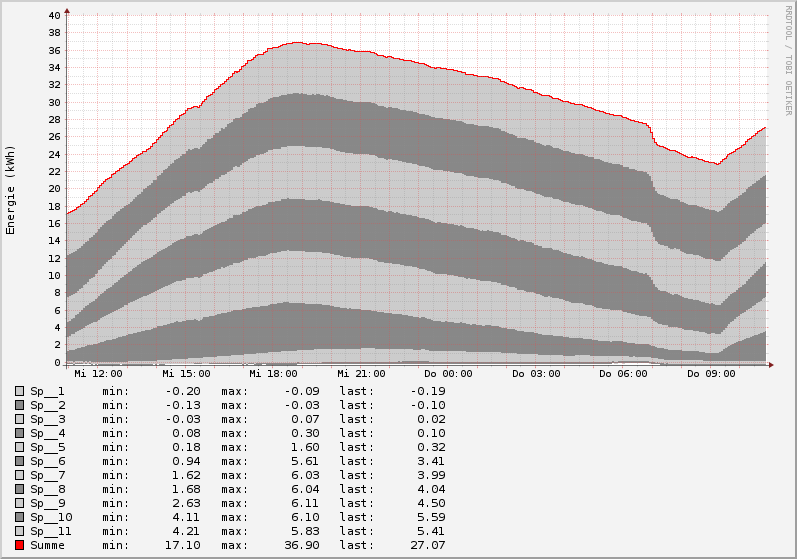Select the 'Do 00:00' time axis marker
The image size is (797, 559).
(448, 373)
